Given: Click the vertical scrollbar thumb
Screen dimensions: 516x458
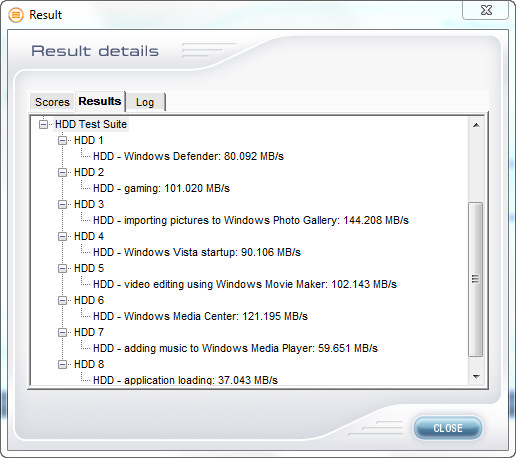Looking at the screenshot, I should pyautogui.click(x=476, y=279).
